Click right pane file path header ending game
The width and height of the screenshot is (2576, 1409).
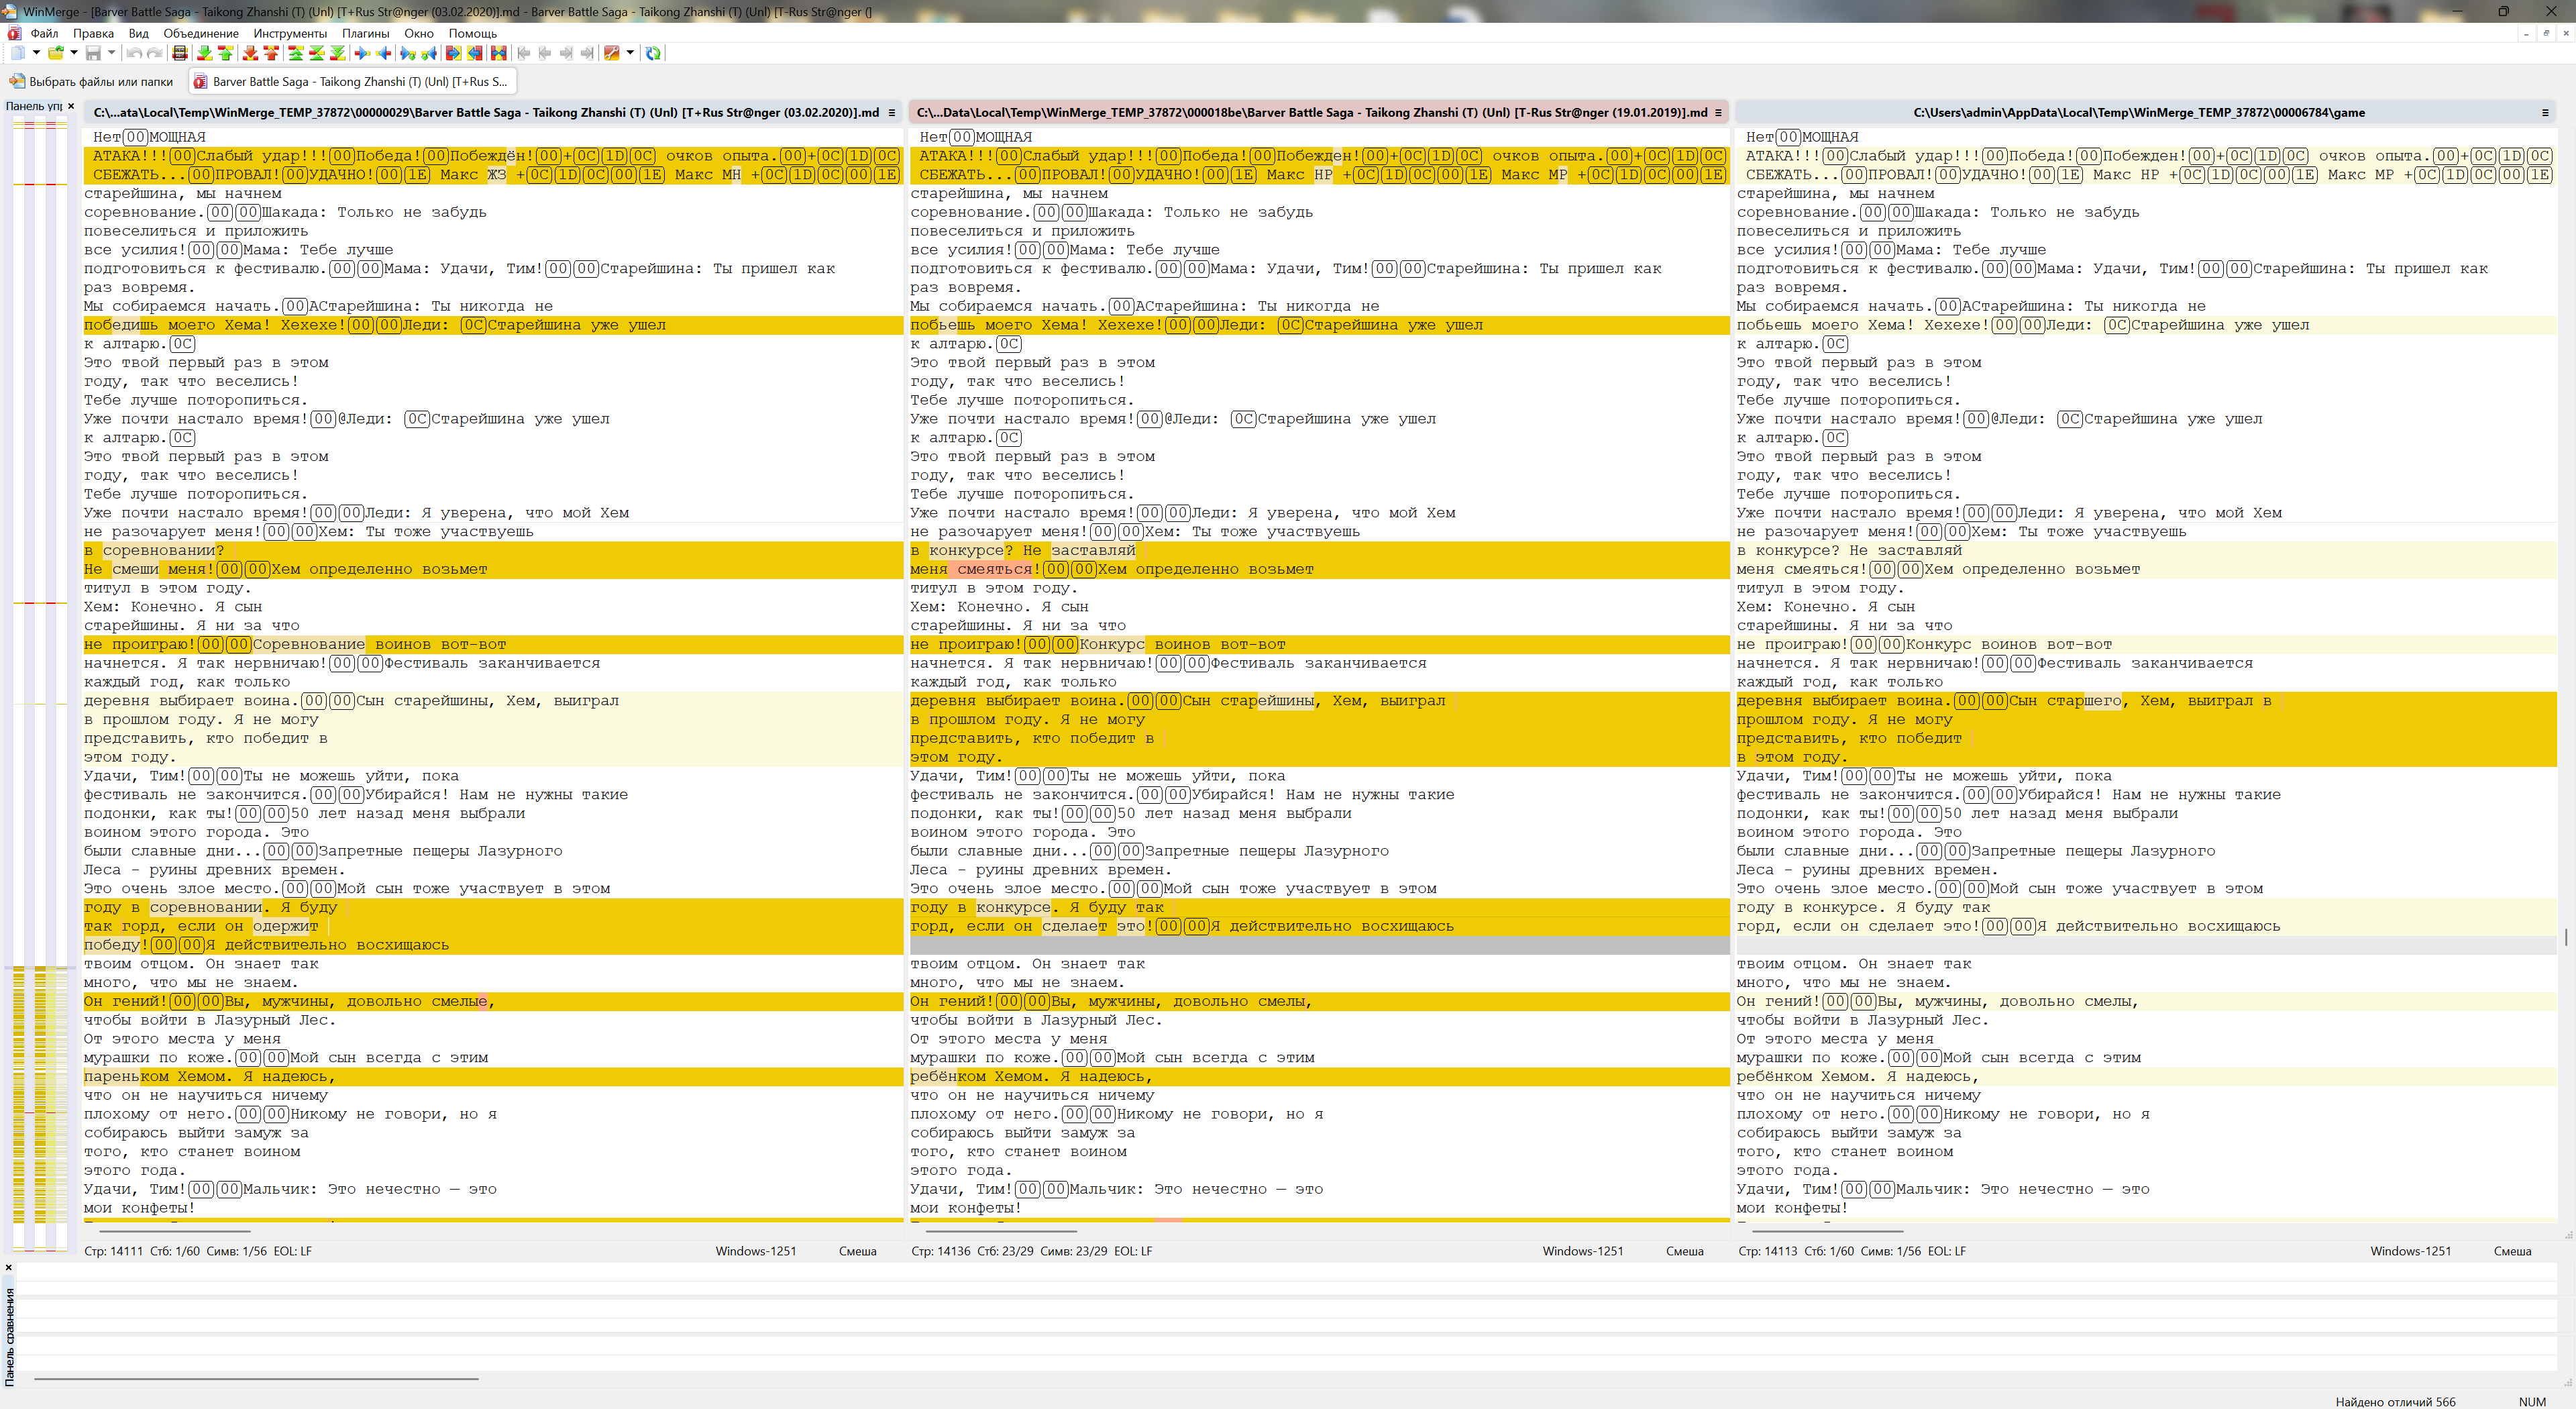point(2139,113)
